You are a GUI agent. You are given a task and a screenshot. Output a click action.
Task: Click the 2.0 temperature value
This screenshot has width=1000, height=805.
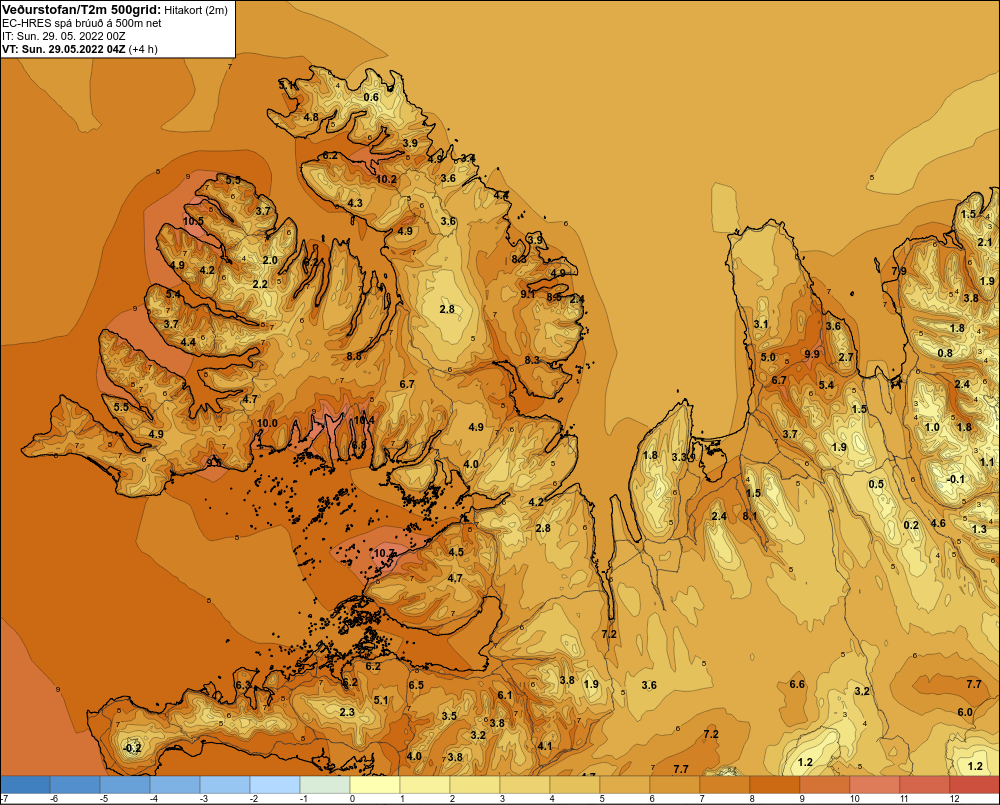pos(270,260)
